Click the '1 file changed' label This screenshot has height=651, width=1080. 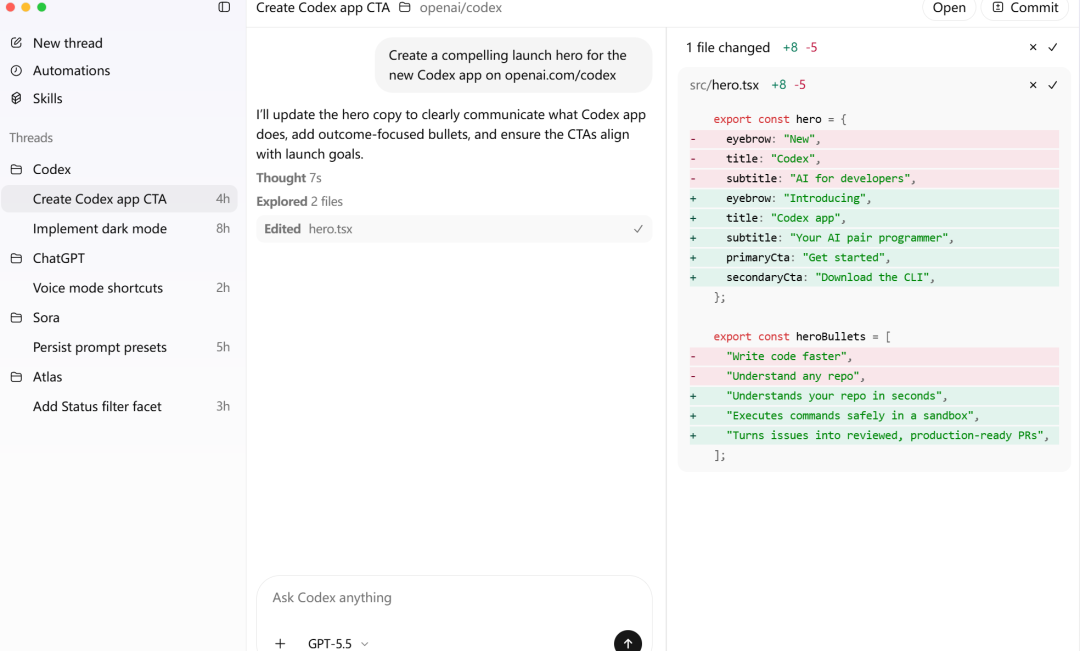click(x=728, y=48)
